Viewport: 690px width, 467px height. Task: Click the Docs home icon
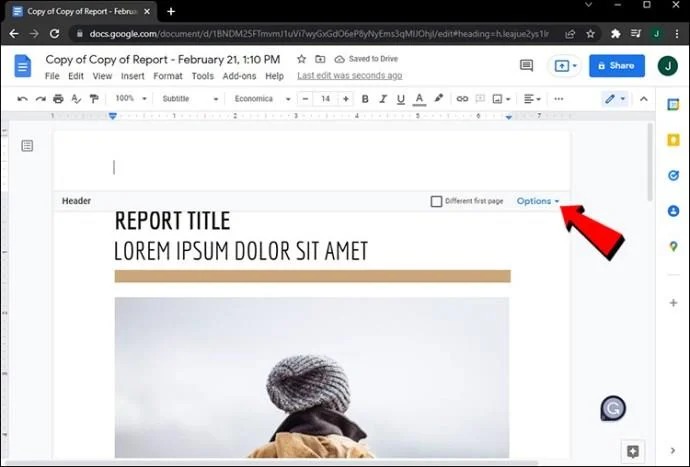coord(23,66)
